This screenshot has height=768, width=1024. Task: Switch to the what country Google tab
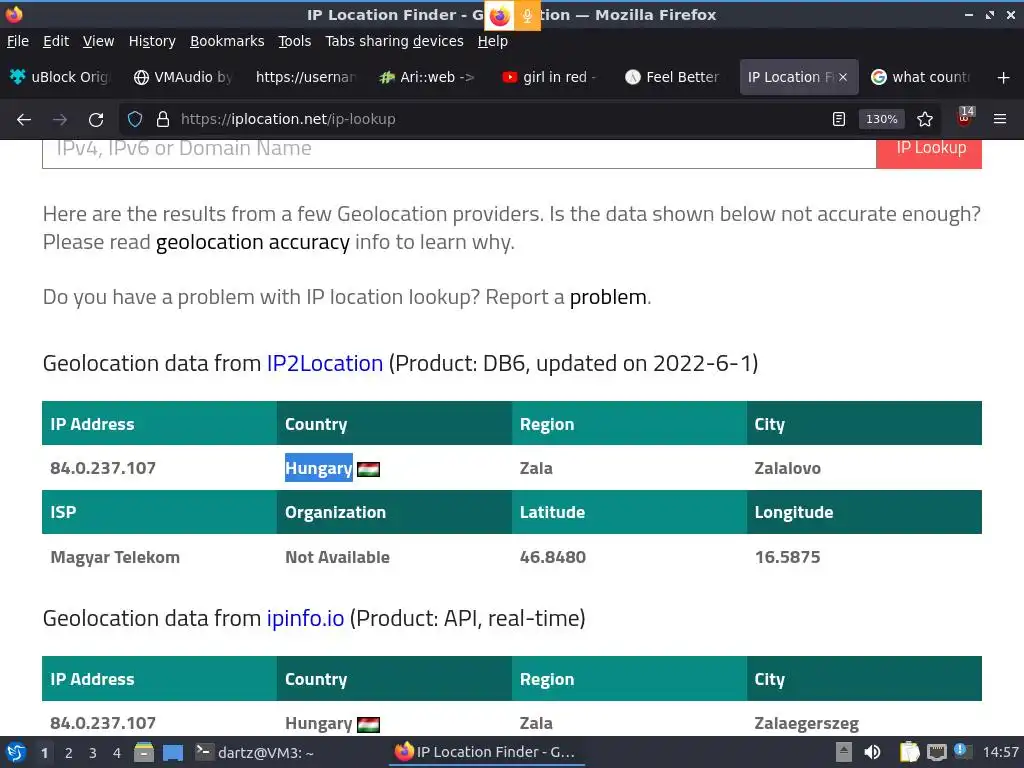921,77
